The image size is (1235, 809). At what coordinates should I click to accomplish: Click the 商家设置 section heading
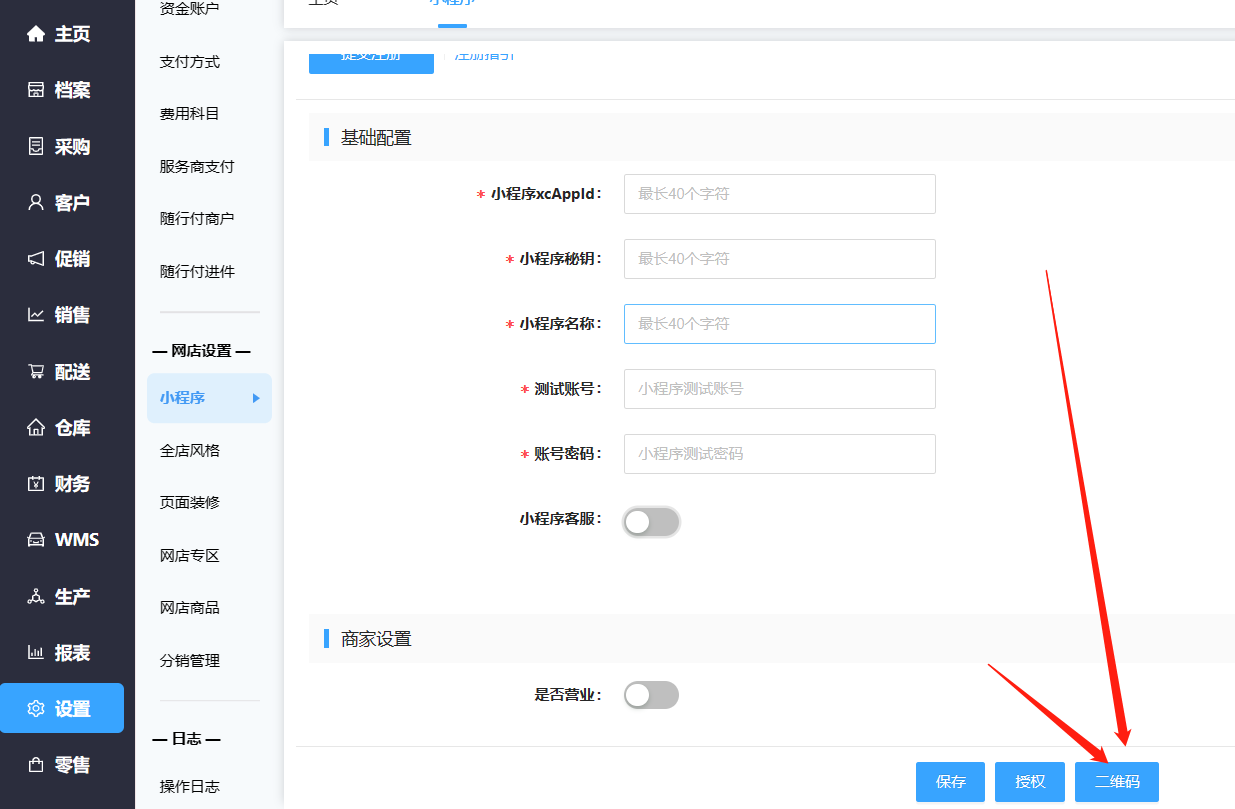click(x=376, y=639)
